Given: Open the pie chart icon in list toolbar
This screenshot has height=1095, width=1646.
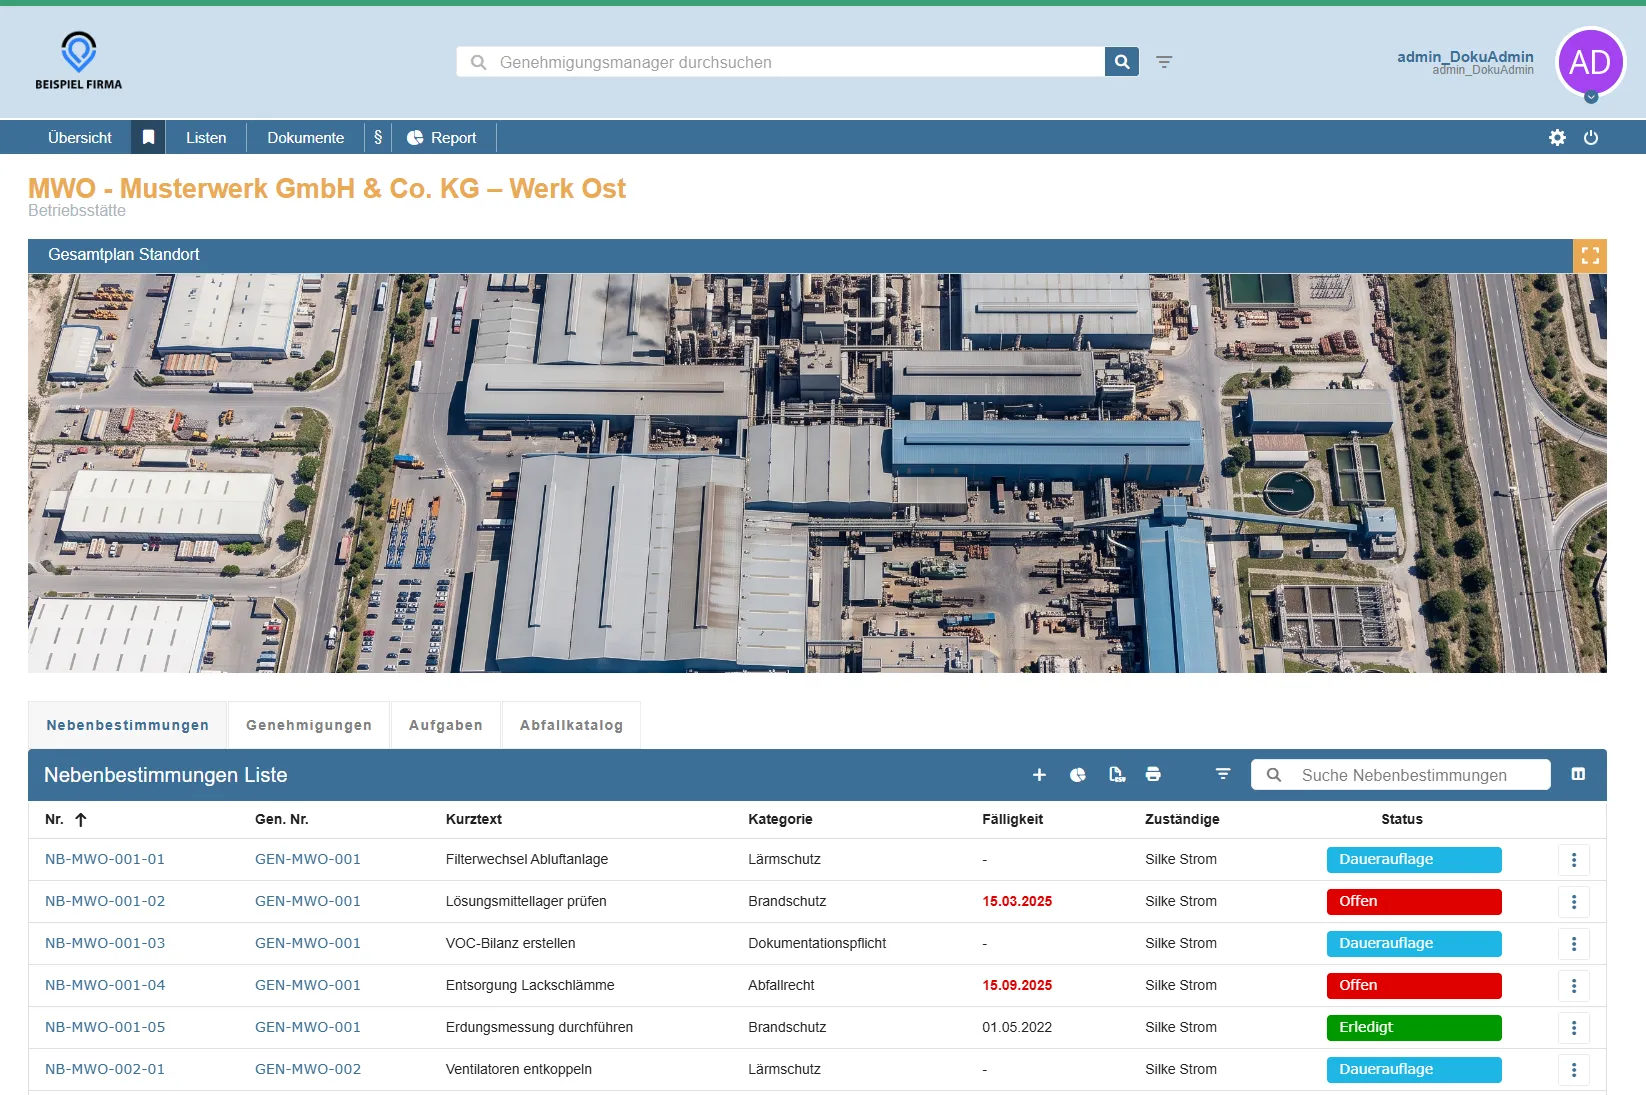Looking at the screenshot, I should [1078, 775].
